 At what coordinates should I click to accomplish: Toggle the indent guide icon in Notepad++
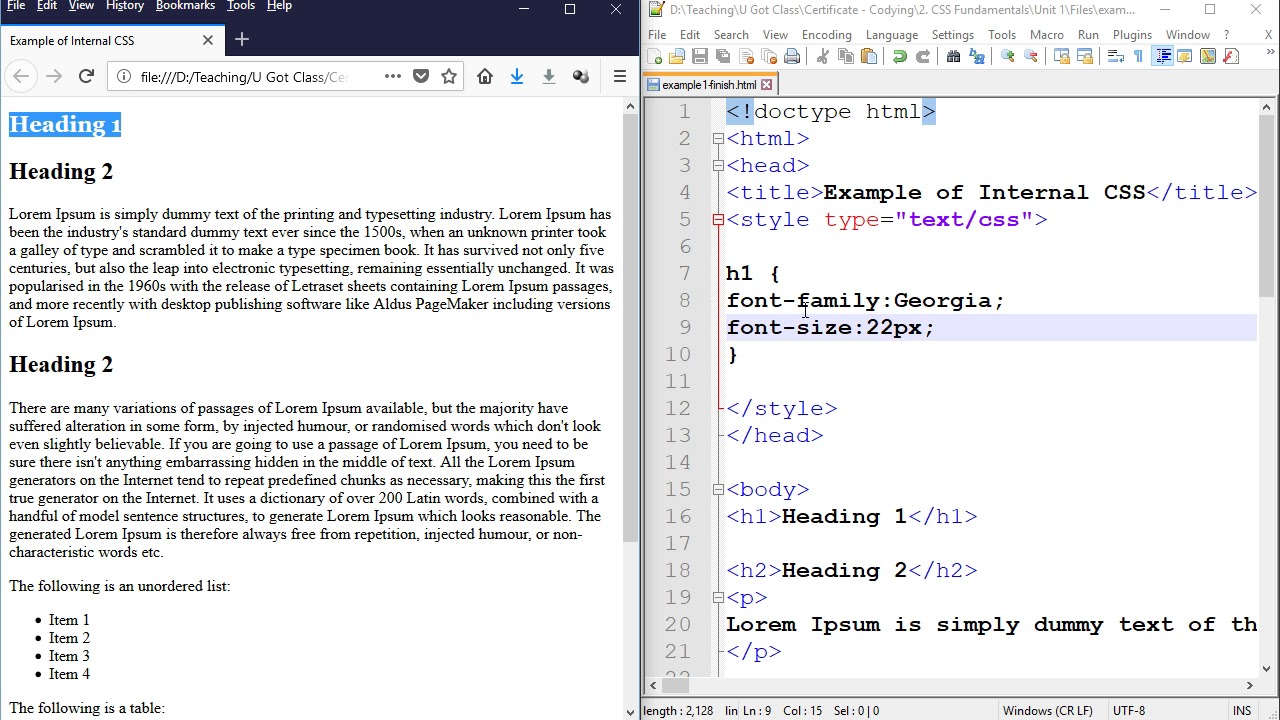click(1163, 57)
